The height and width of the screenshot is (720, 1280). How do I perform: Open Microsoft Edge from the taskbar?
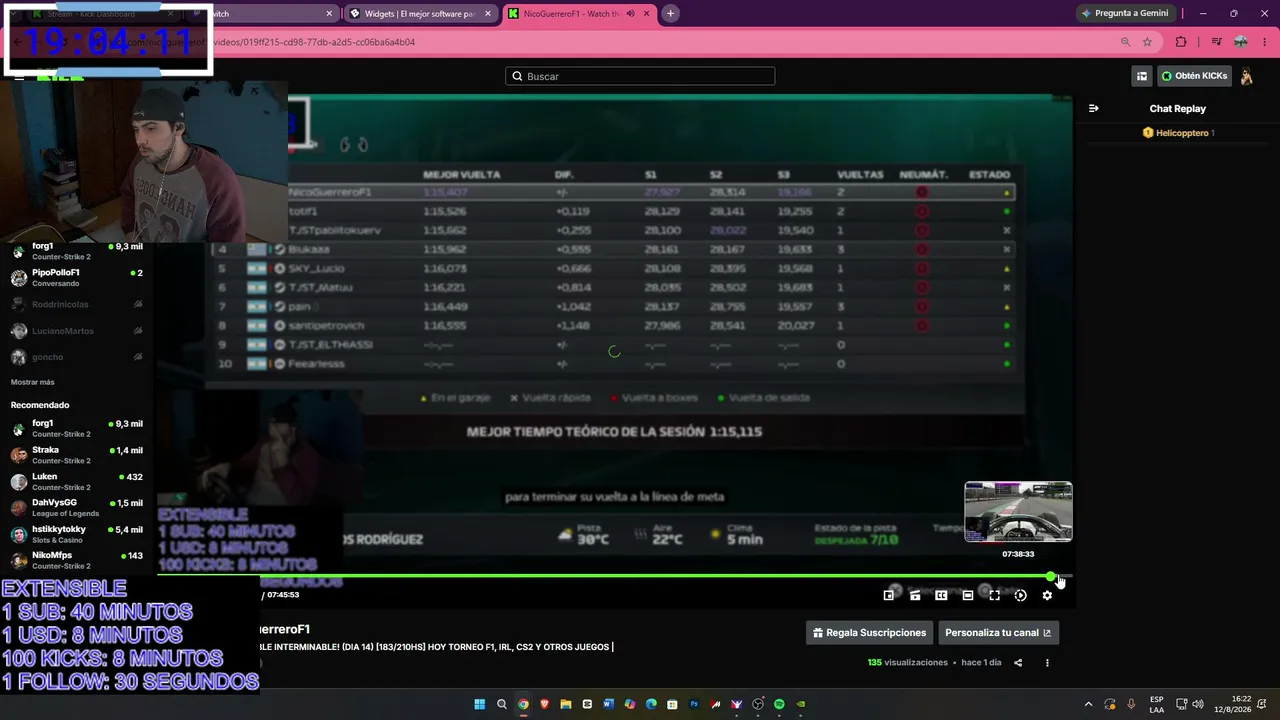click(x=651, y=704)
